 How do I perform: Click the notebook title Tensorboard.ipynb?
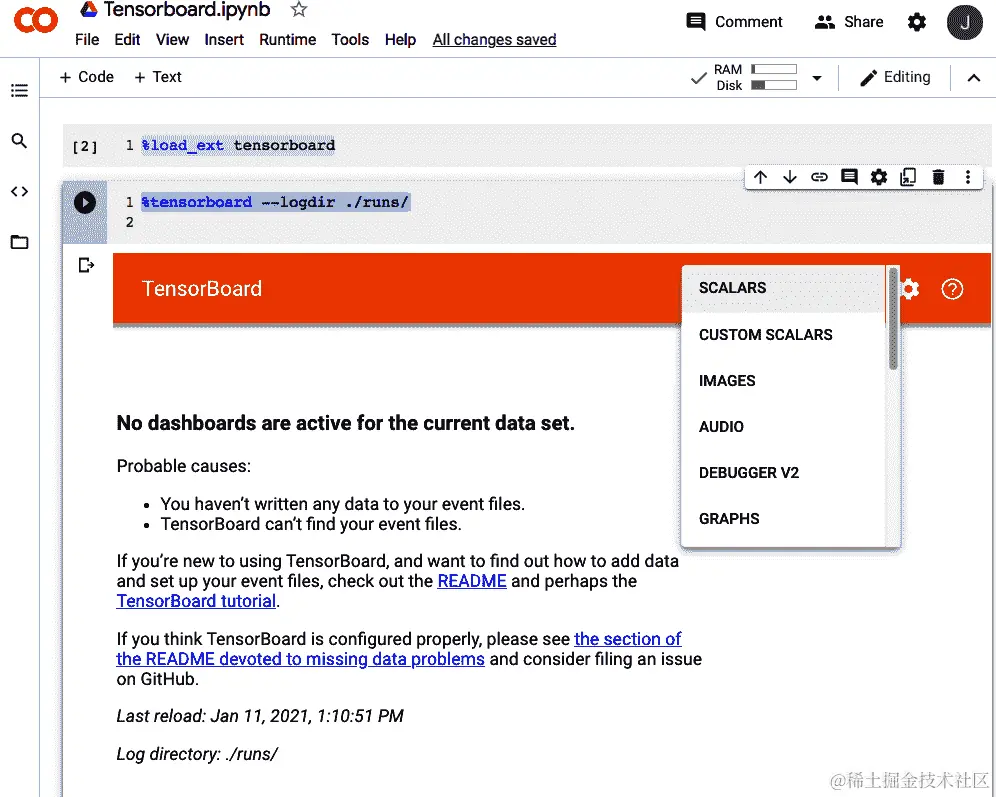187,10
